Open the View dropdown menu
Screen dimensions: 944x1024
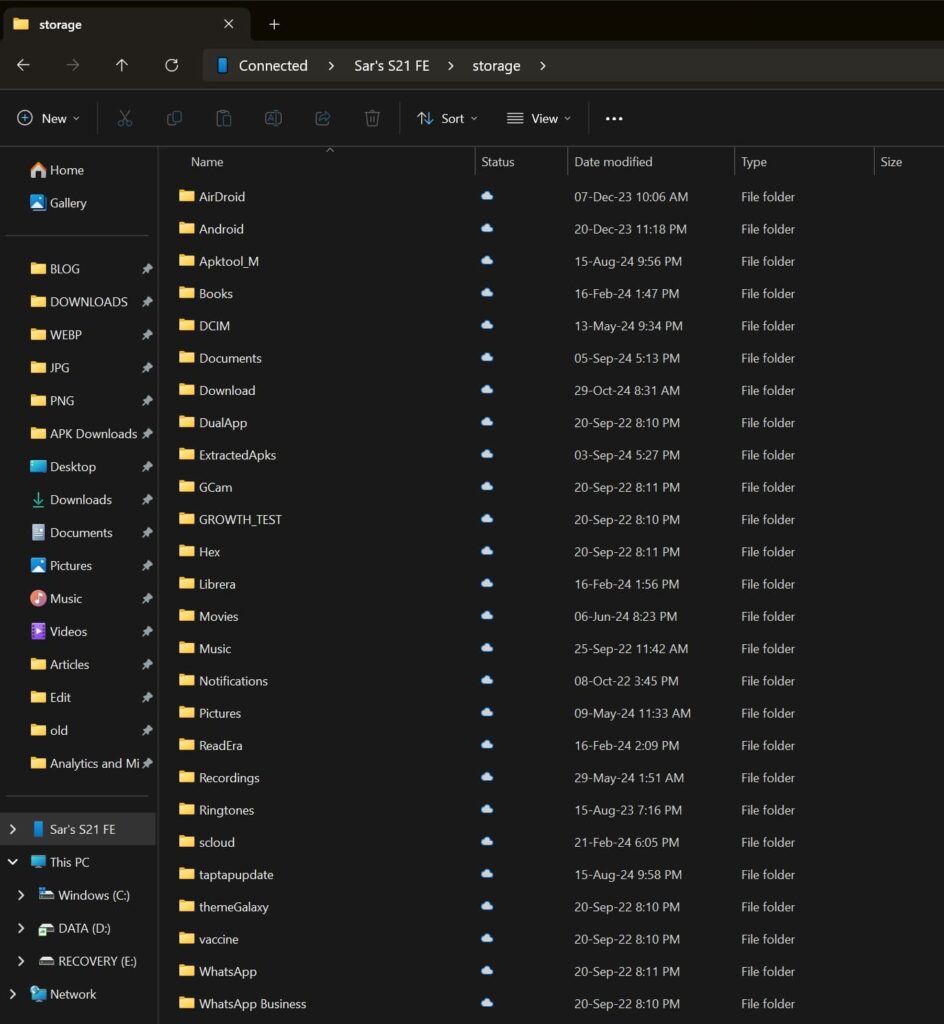coord(539,118)
